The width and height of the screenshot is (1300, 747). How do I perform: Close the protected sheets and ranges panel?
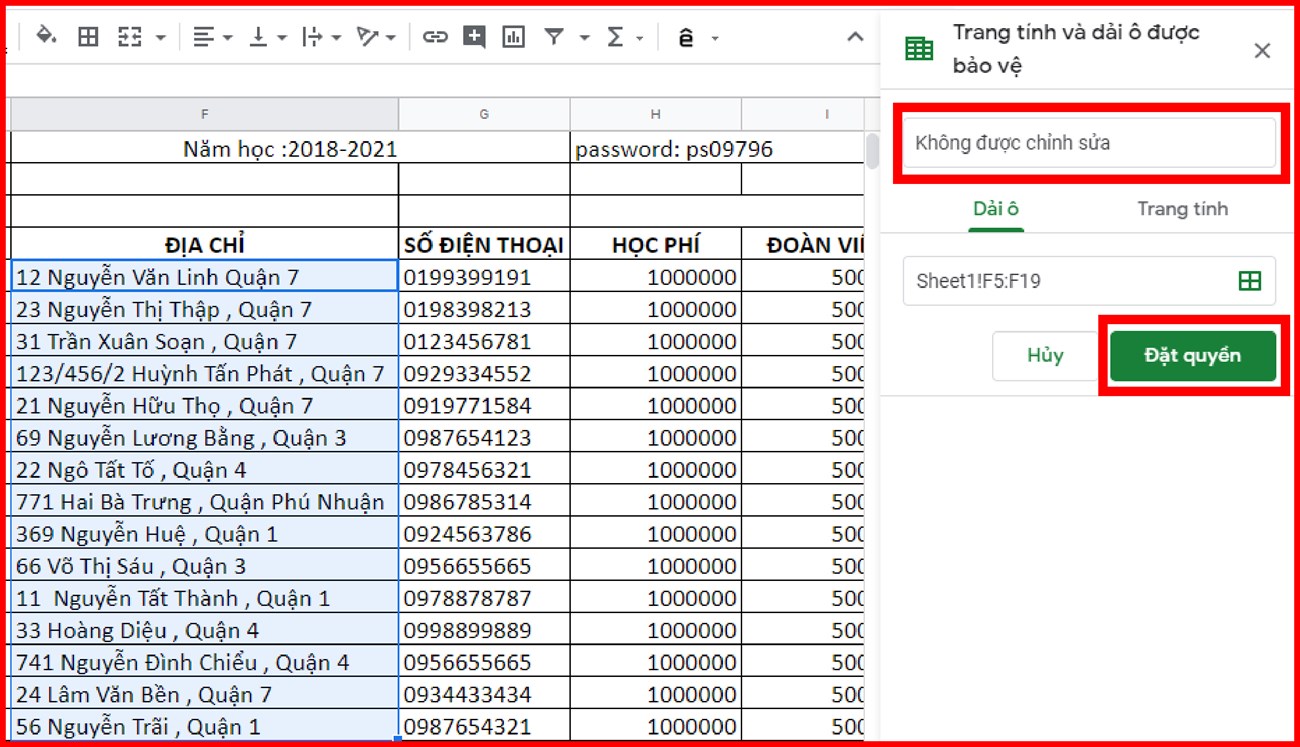[x=1262, y=50]
